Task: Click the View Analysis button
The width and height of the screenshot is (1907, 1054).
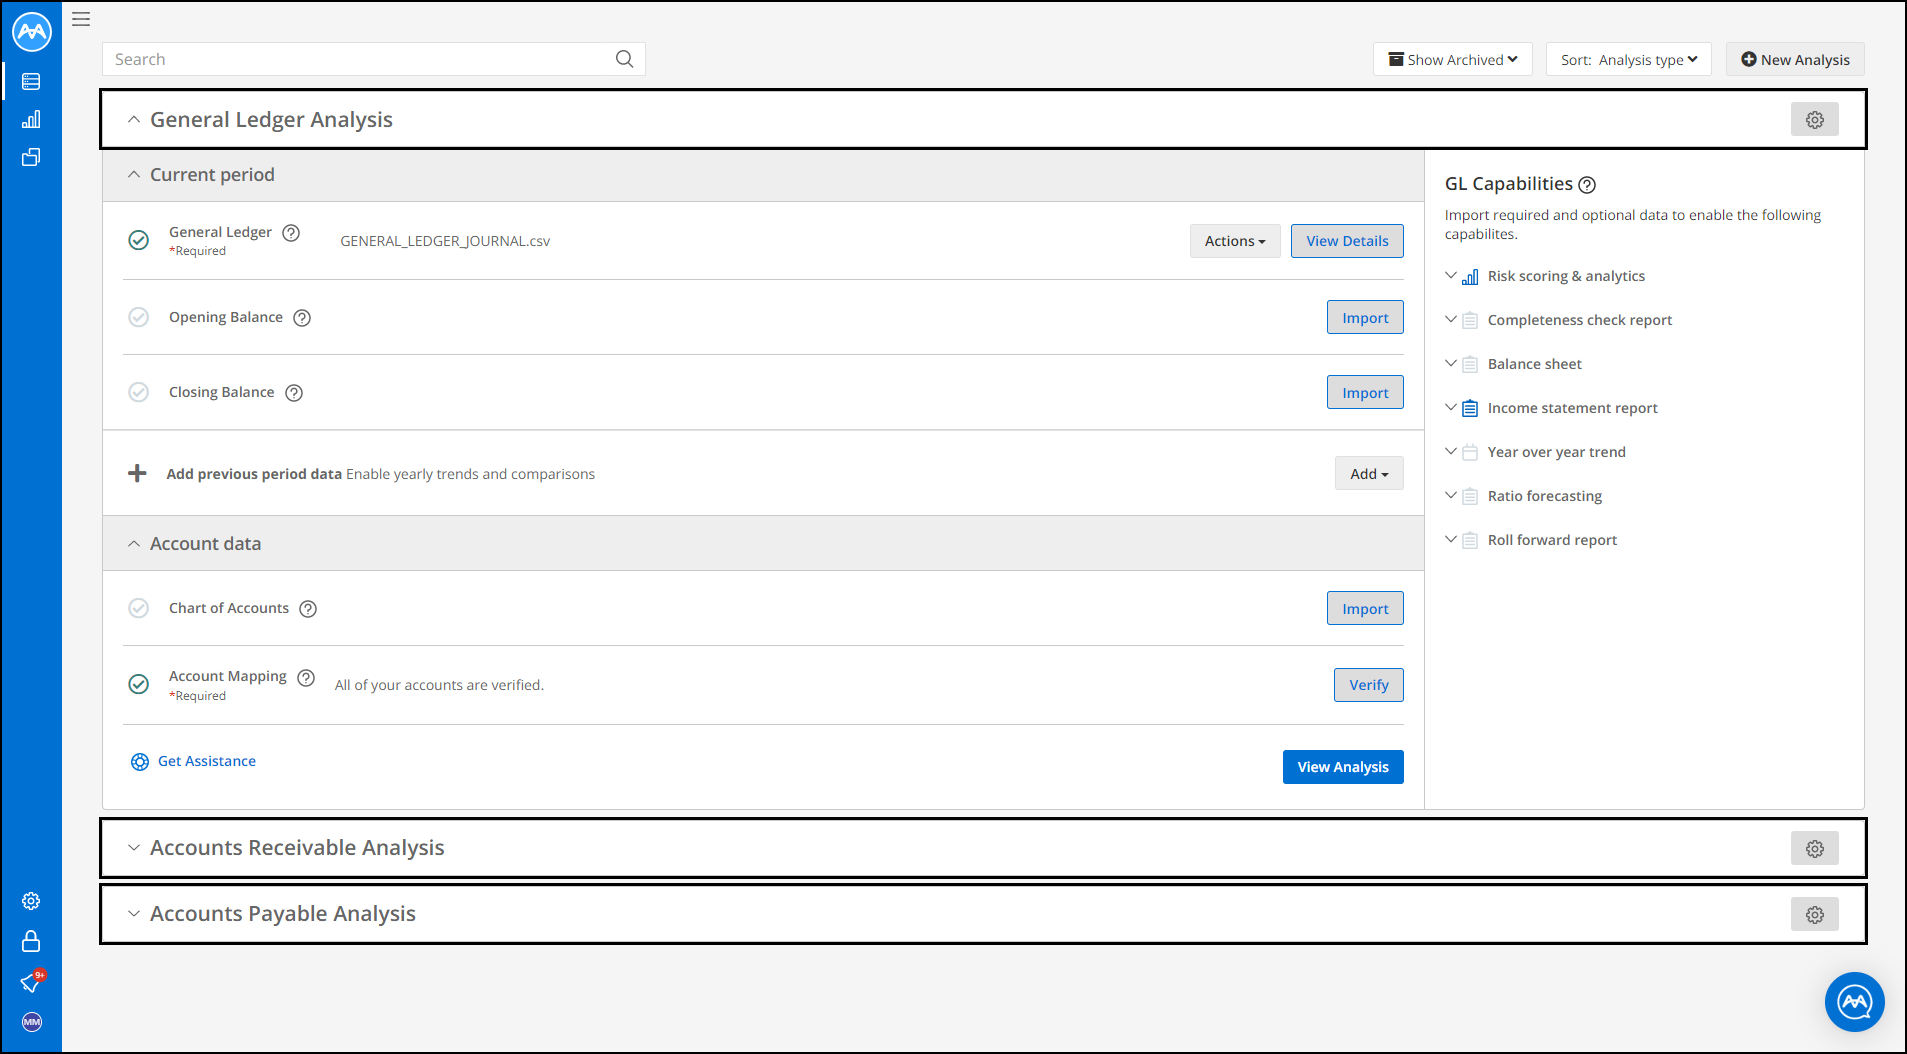Action: pos(1343,767)
